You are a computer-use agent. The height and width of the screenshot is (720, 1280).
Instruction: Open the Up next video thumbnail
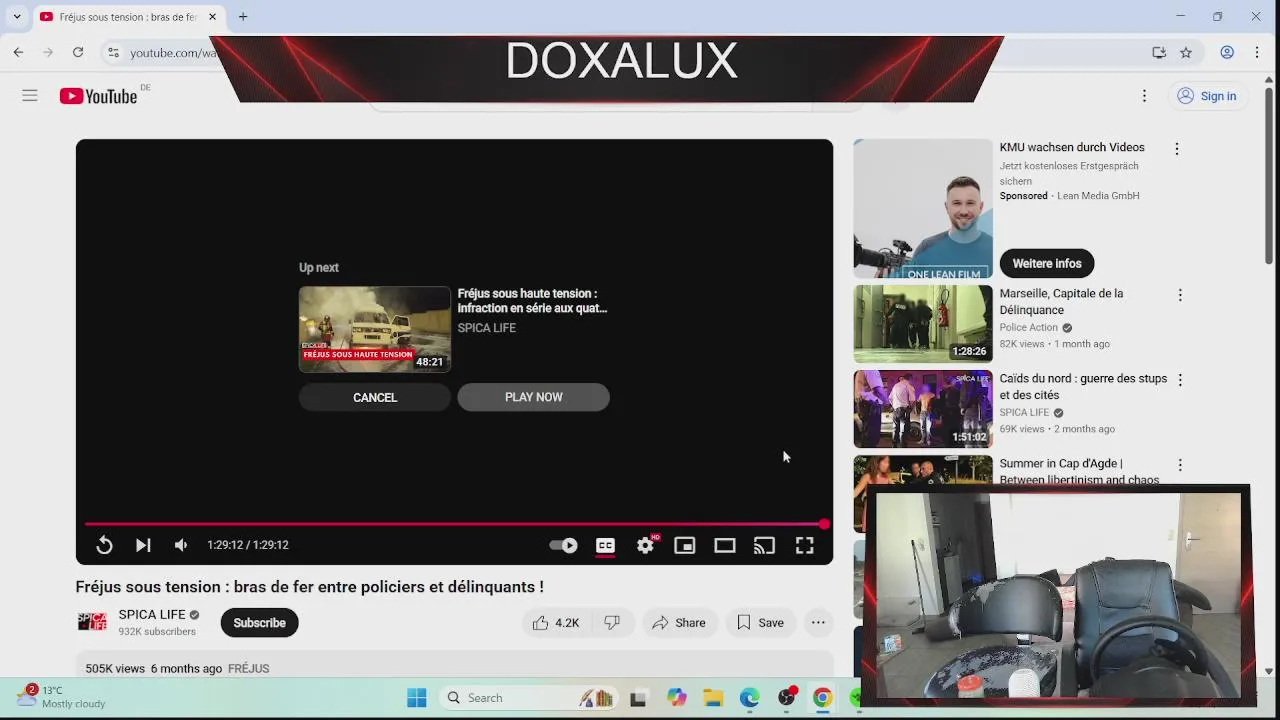click(375, 329)
